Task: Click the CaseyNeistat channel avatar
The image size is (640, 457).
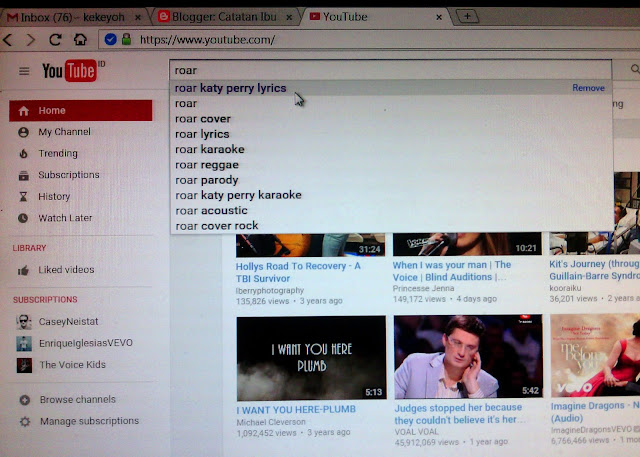Action: click(x=24, y=322)
